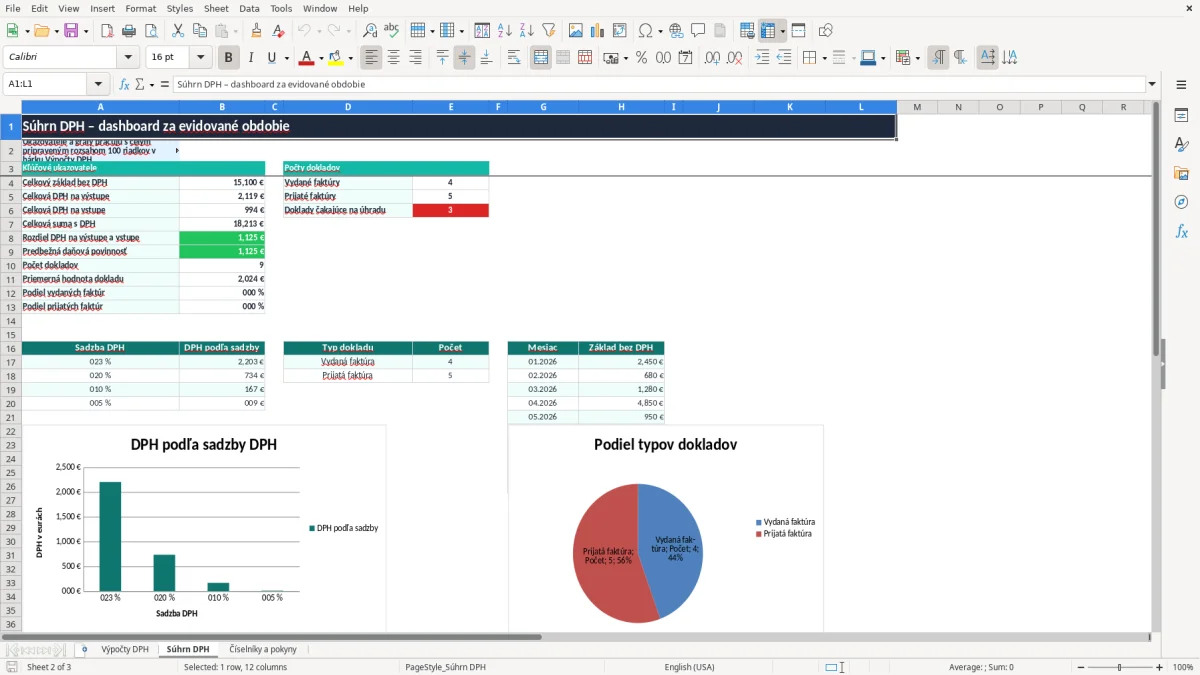Image resolution: width=1200 pixels, height=675 pixels.
Task: Select row 16 header
Action: tap(11, 348)
